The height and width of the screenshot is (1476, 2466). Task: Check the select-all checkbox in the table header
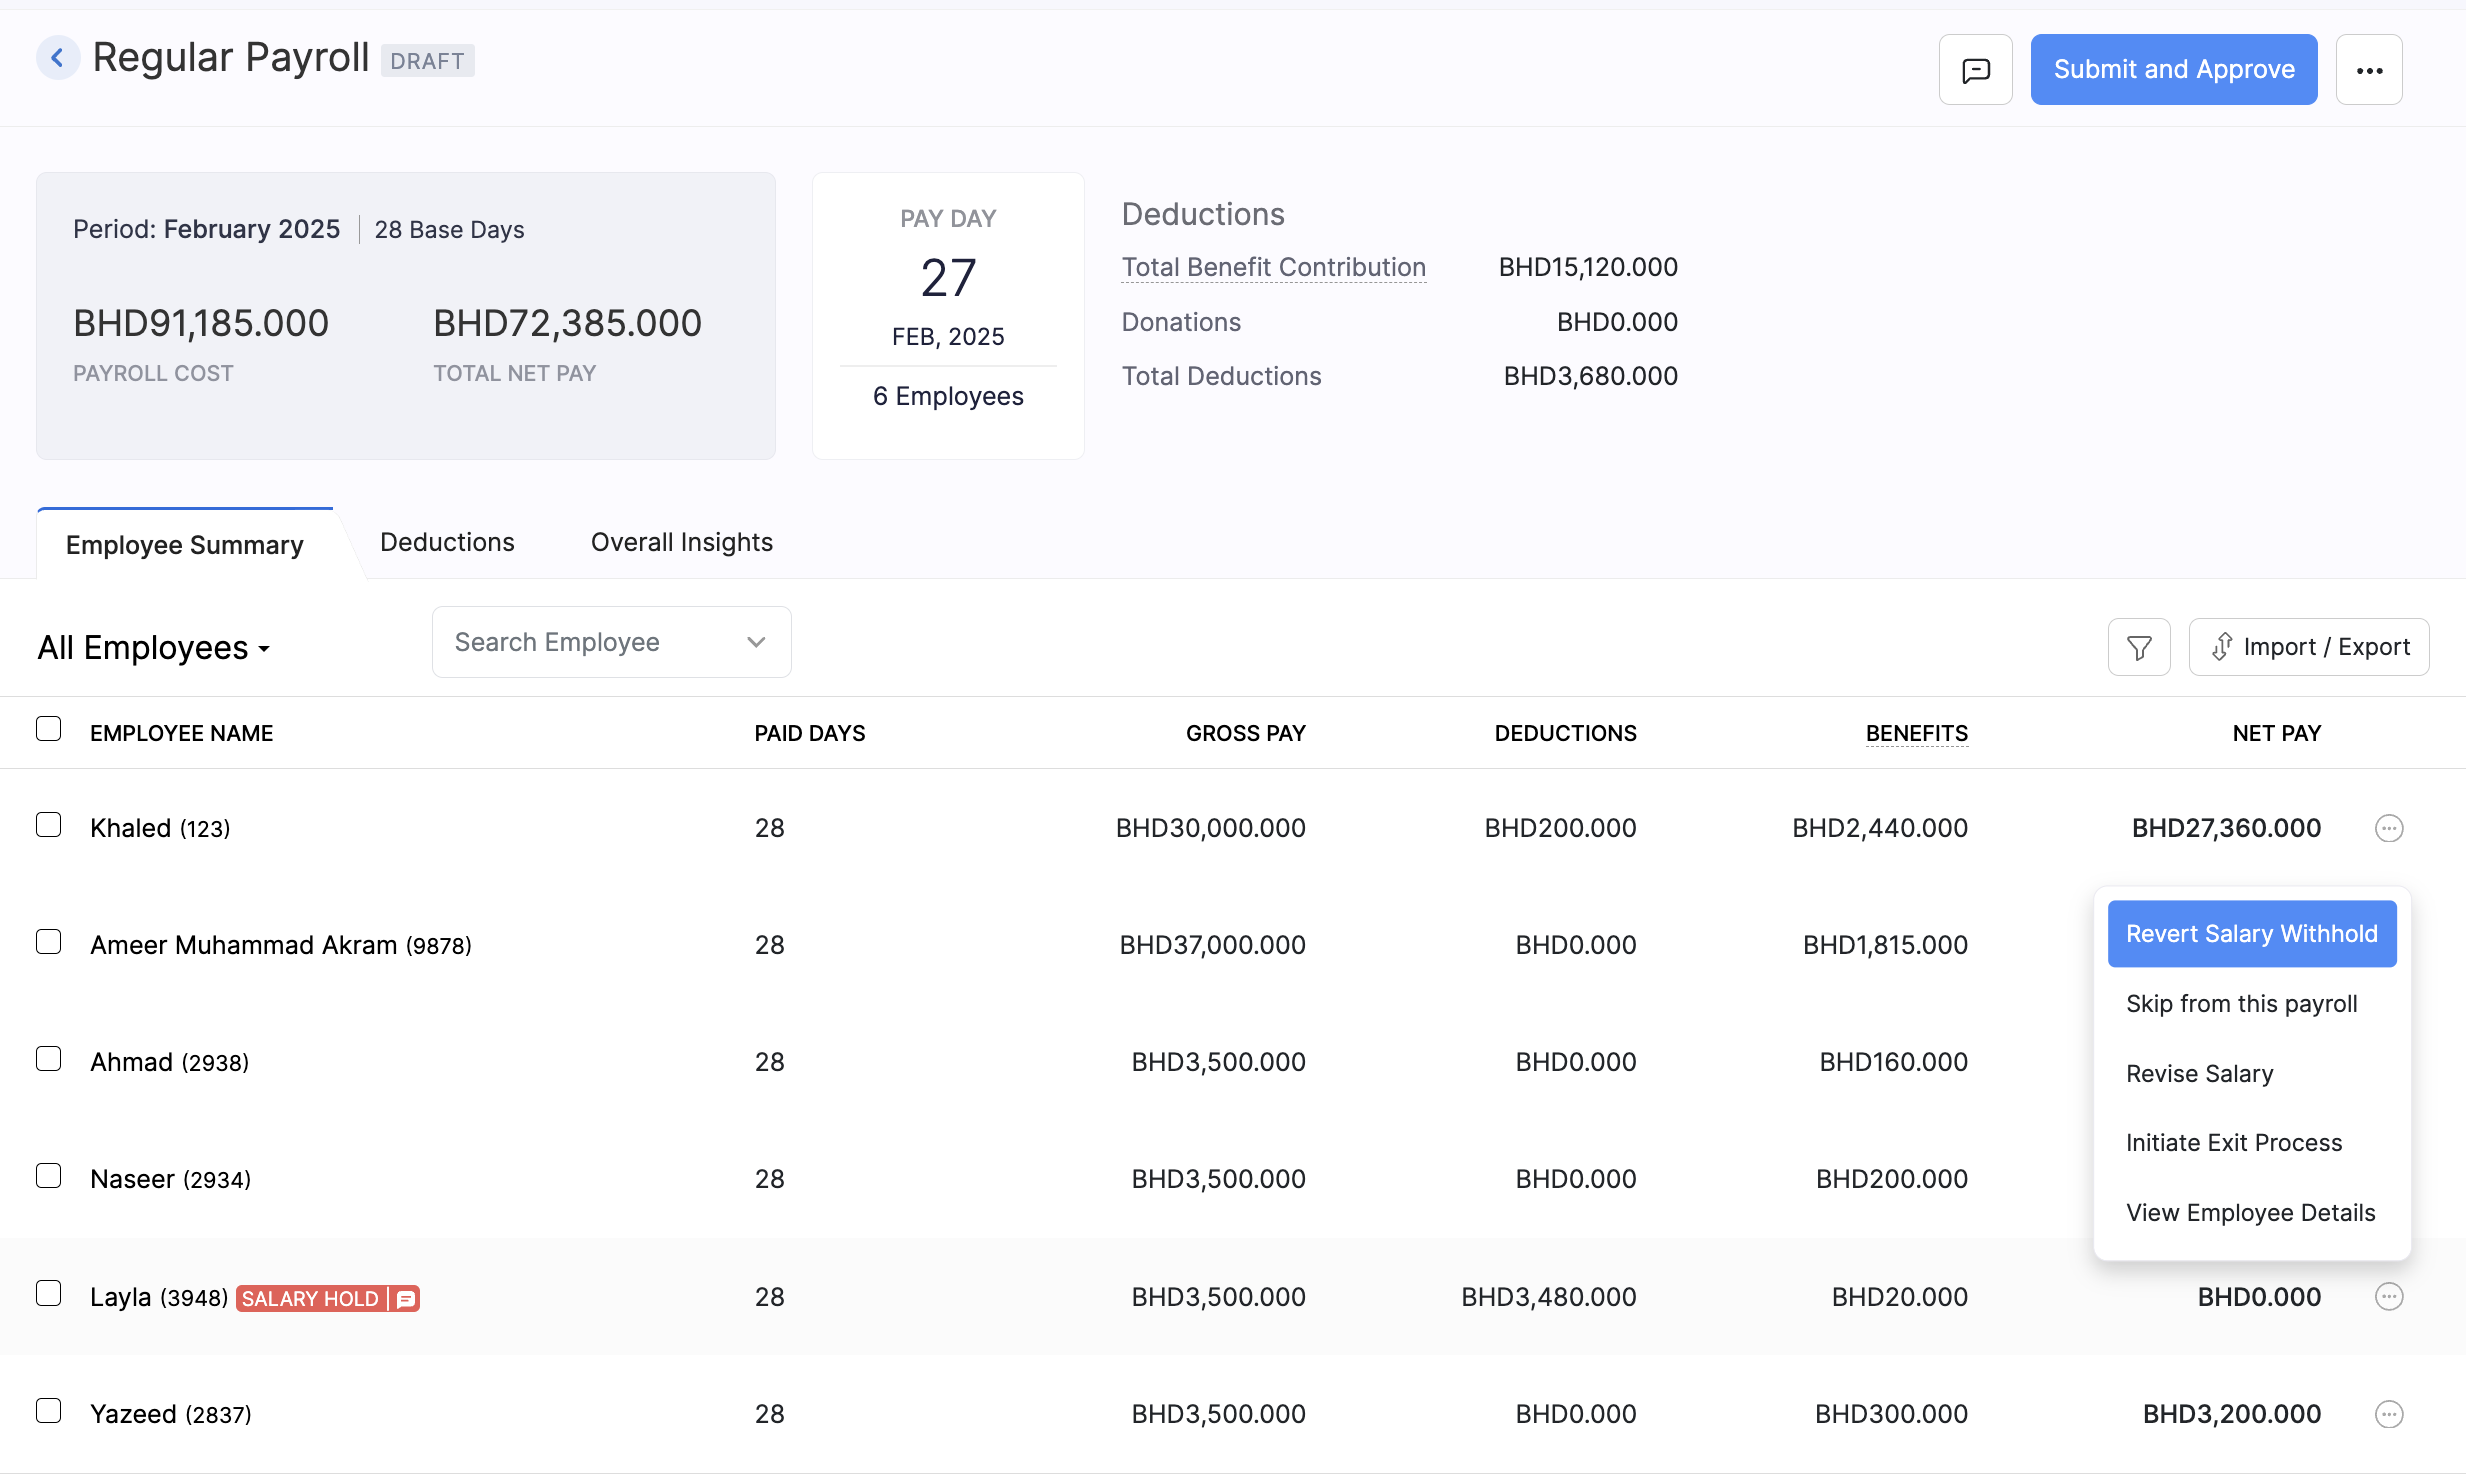pos(49,729)
